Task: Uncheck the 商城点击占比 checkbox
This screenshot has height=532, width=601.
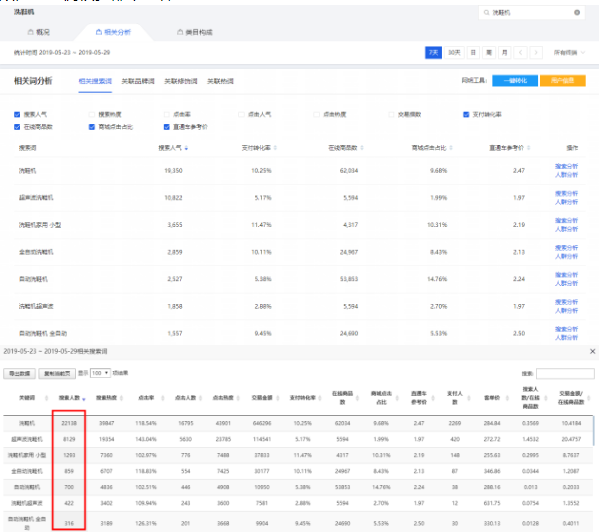Action: pyautogui.click(x=92, y=127)
